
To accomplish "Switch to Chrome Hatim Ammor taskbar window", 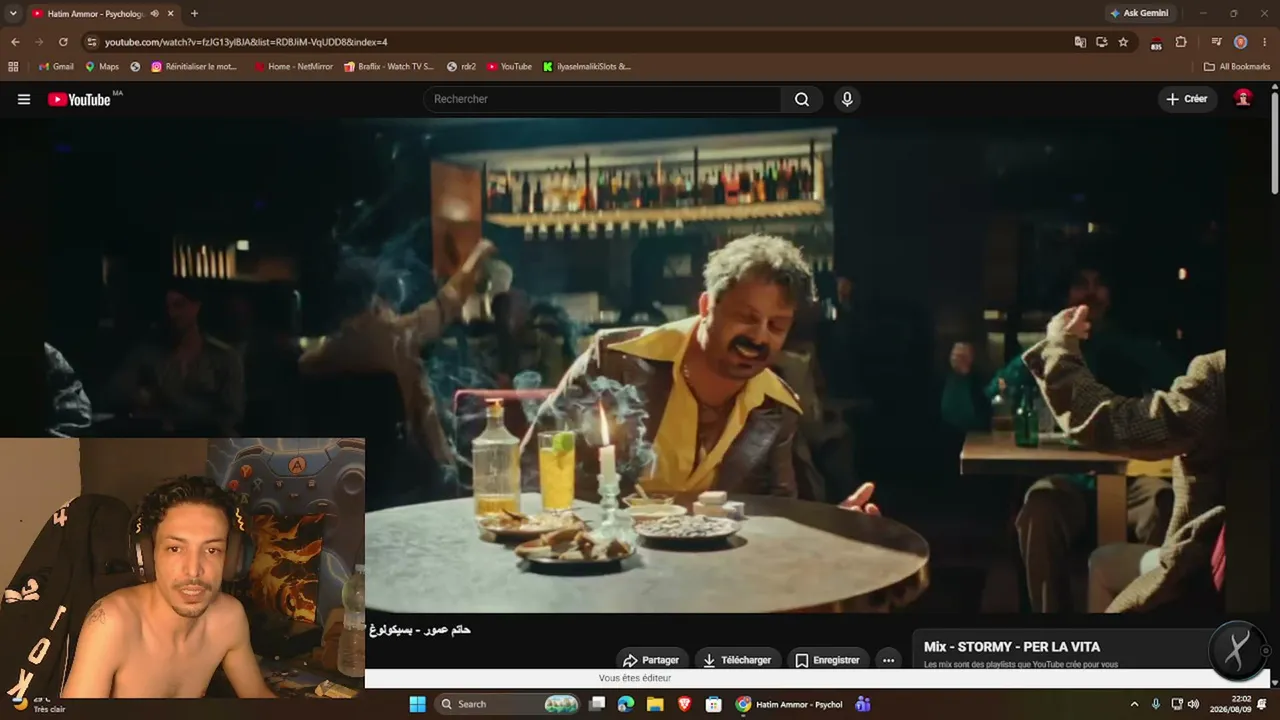I will [x=789, y=704].
